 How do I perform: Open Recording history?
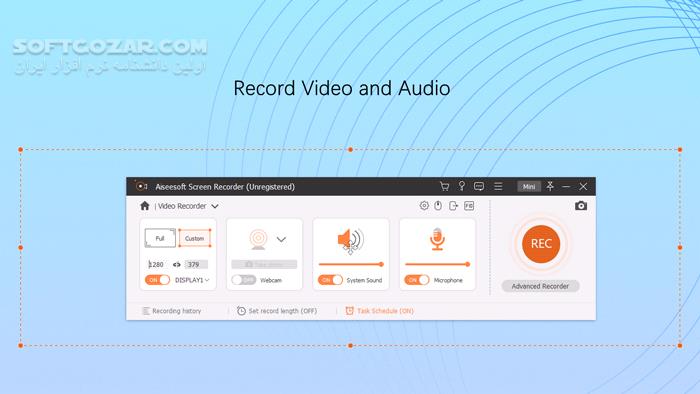click(172, 311)
